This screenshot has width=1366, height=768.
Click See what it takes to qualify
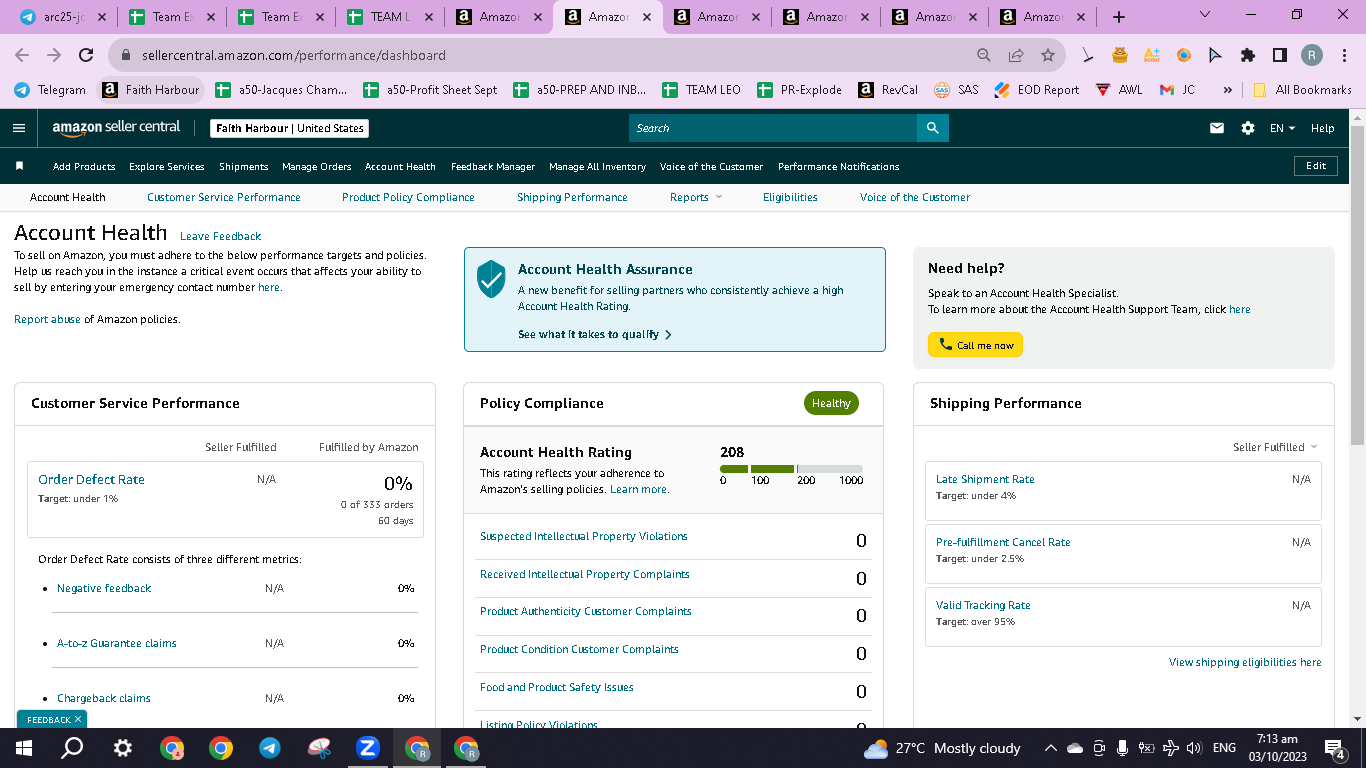tap(595, 334)
